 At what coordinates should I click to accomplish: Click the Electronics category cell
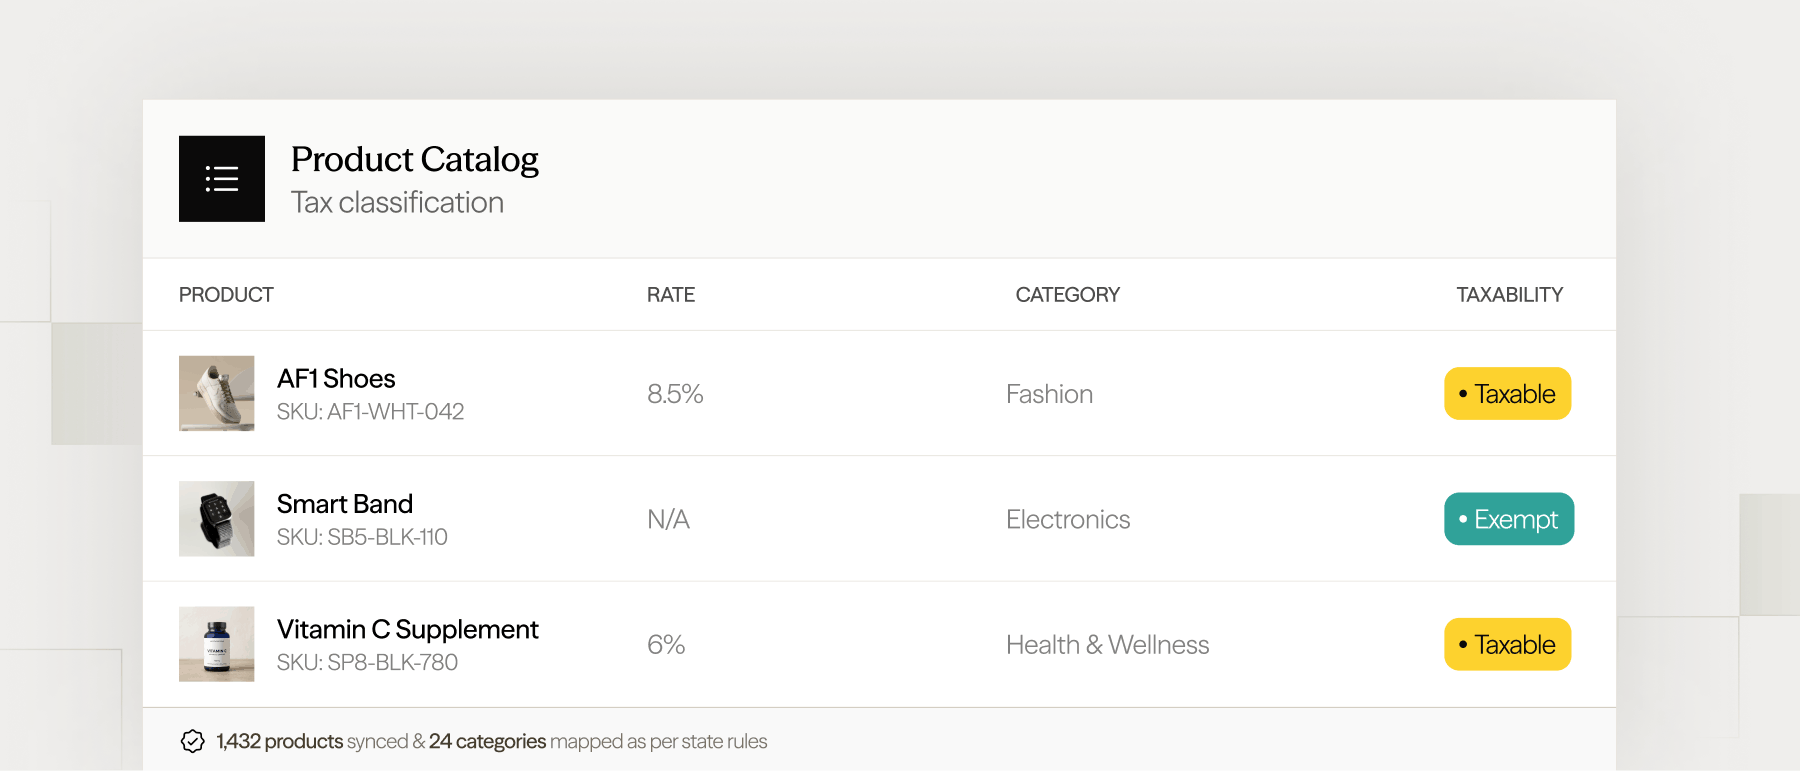coord(1068,520)
